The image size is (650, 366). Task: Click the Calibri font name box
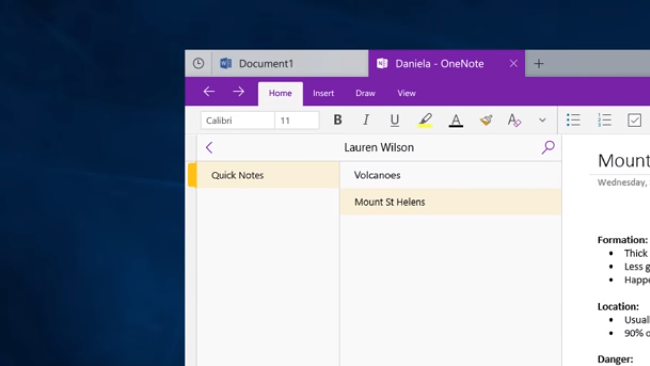tap(238, 121)
